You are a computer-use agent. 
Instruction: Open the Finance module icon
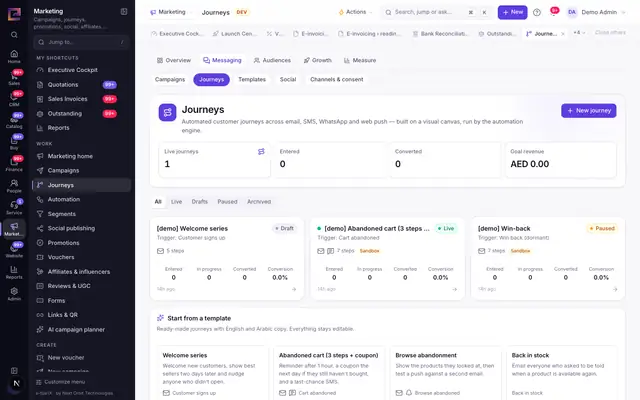click(x=14, y=164)
